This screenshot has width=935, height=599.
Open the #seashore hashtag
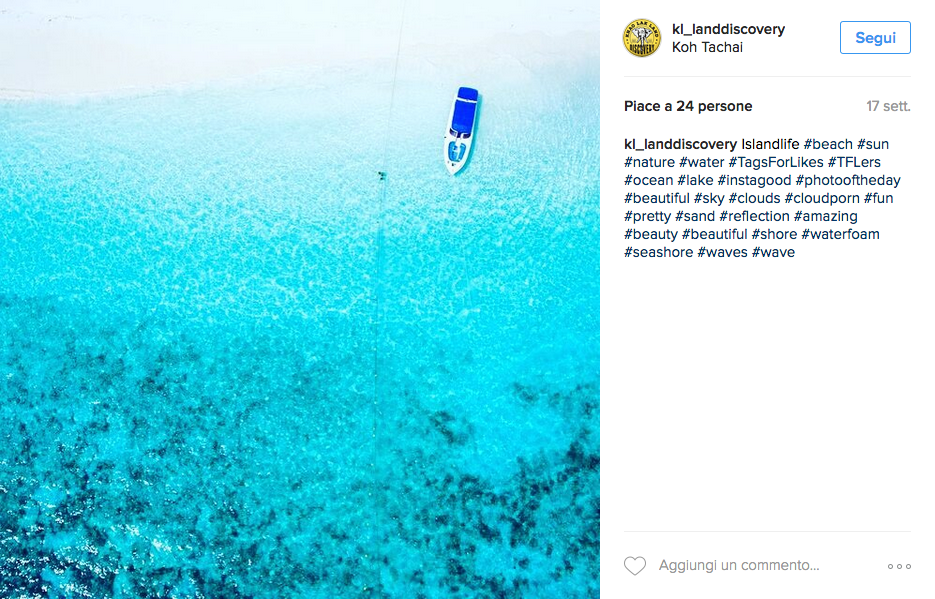point(659,252)
